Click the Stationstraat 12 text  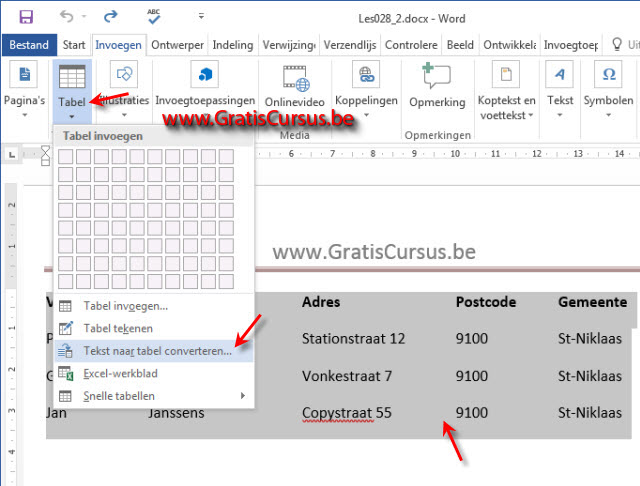coord(353,339)
